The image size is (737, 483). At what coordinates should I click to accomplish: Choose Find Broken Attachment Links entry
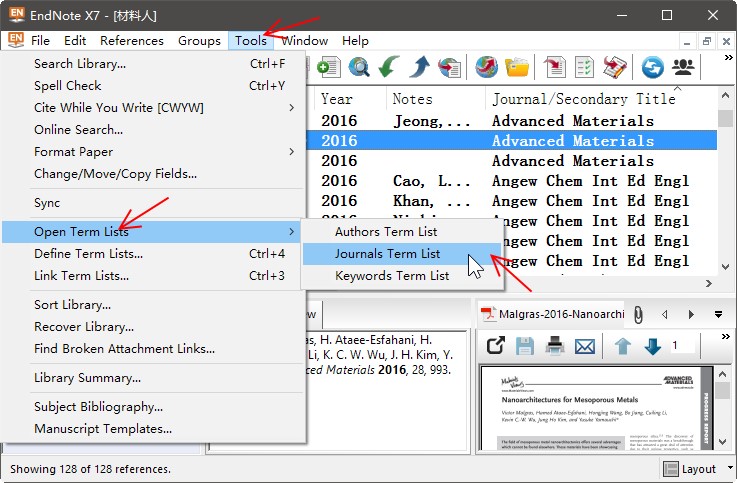[153, 349]
